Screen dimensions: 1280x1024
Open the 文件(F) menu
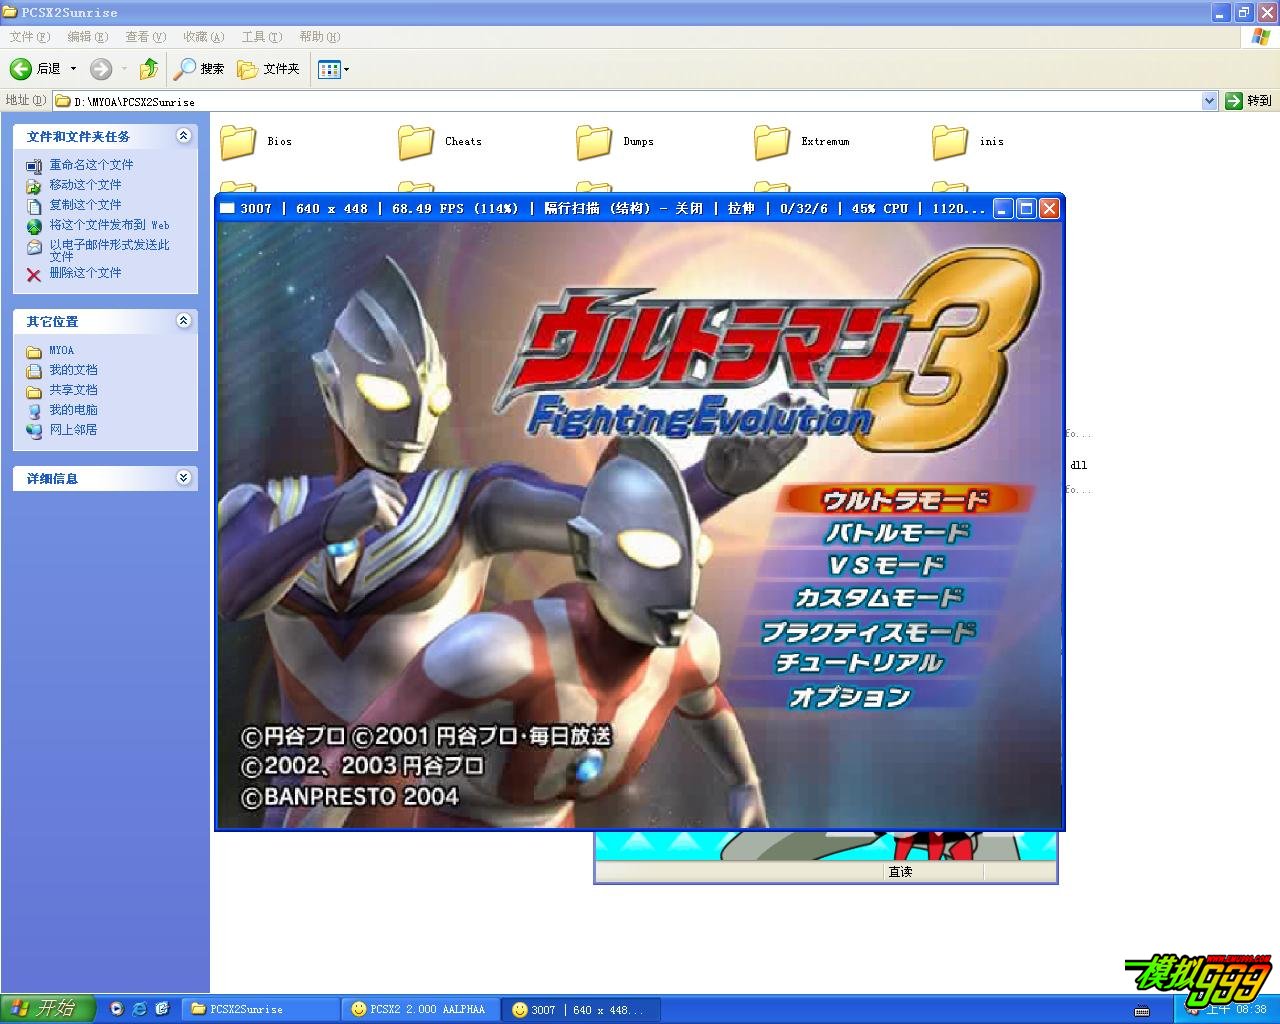pos(29,37)
